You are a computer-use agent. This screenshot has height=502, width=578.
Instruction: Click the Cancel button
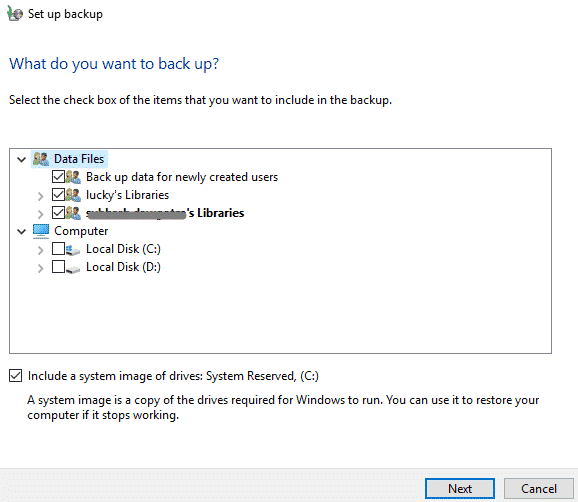[539, 488]
